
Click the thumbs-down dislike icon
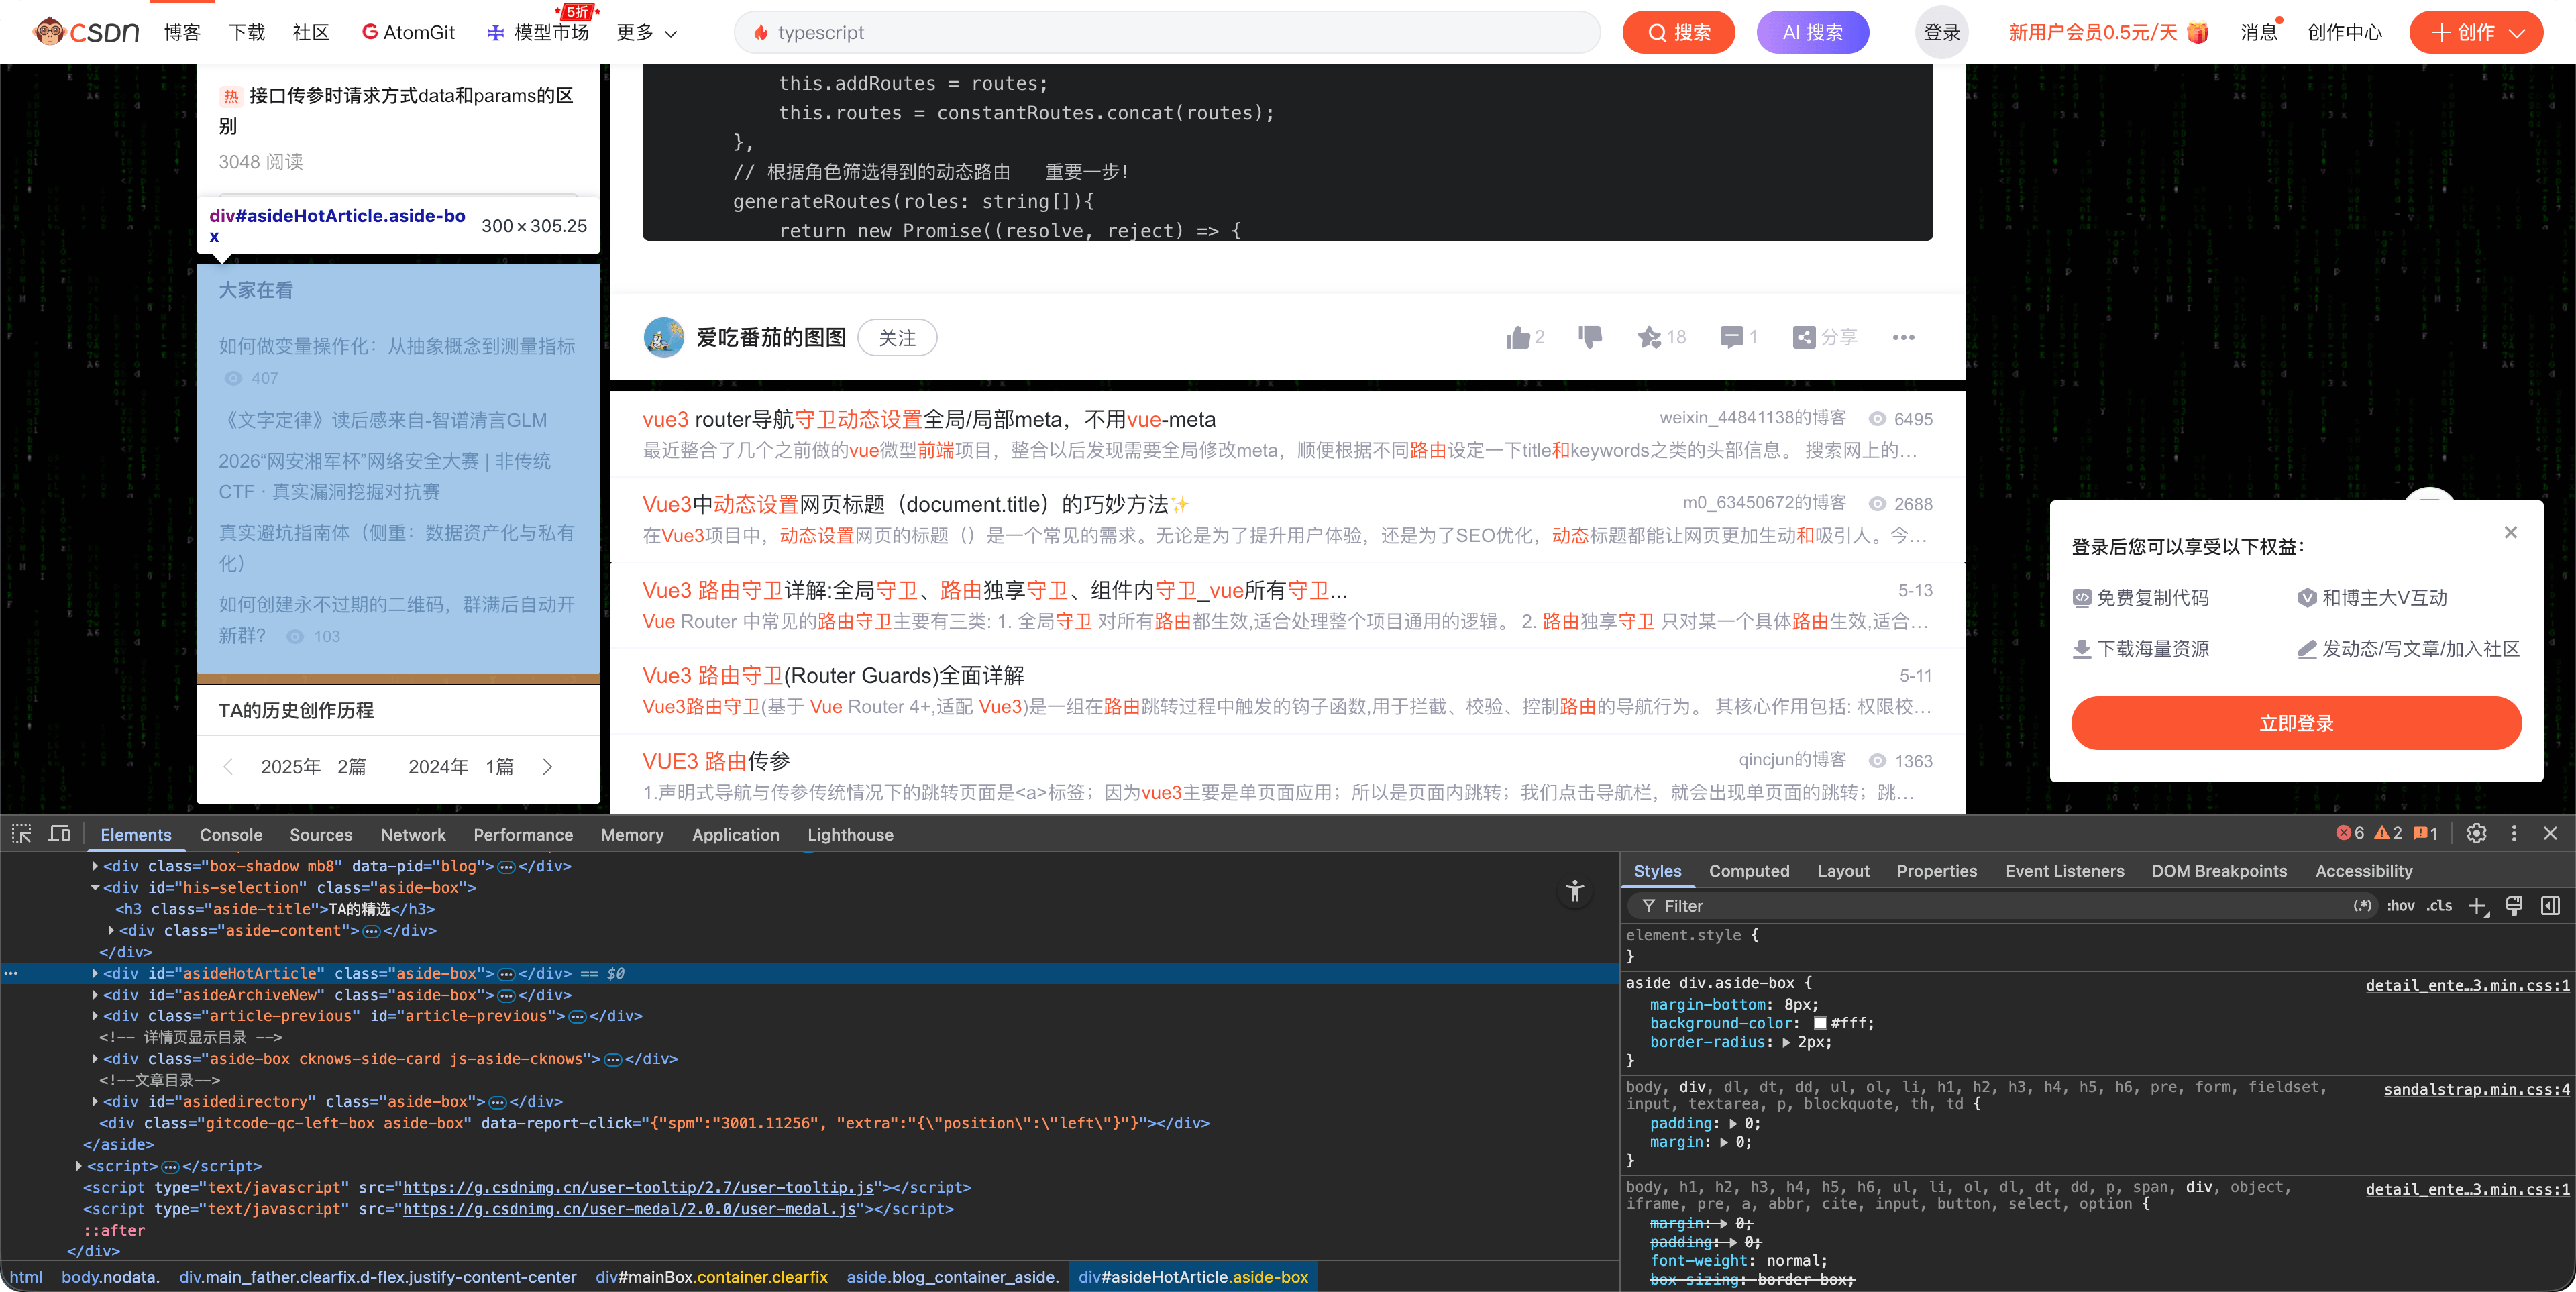[1589, 337]
